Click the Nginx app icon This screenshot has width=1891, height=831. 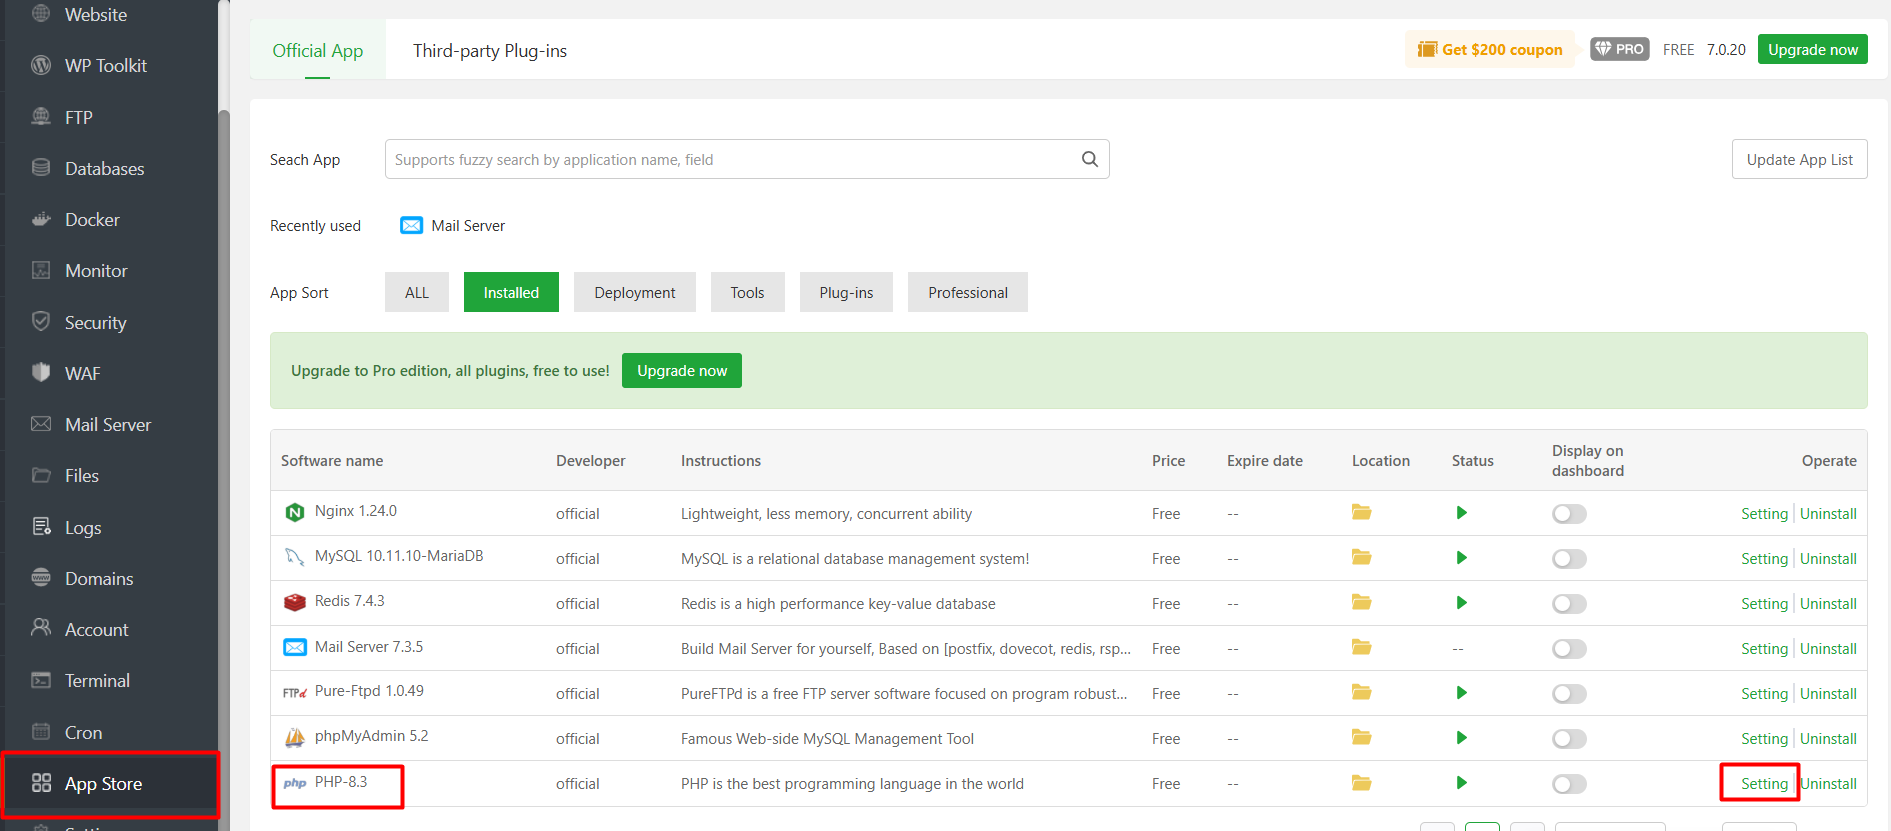tap(294, 512)
